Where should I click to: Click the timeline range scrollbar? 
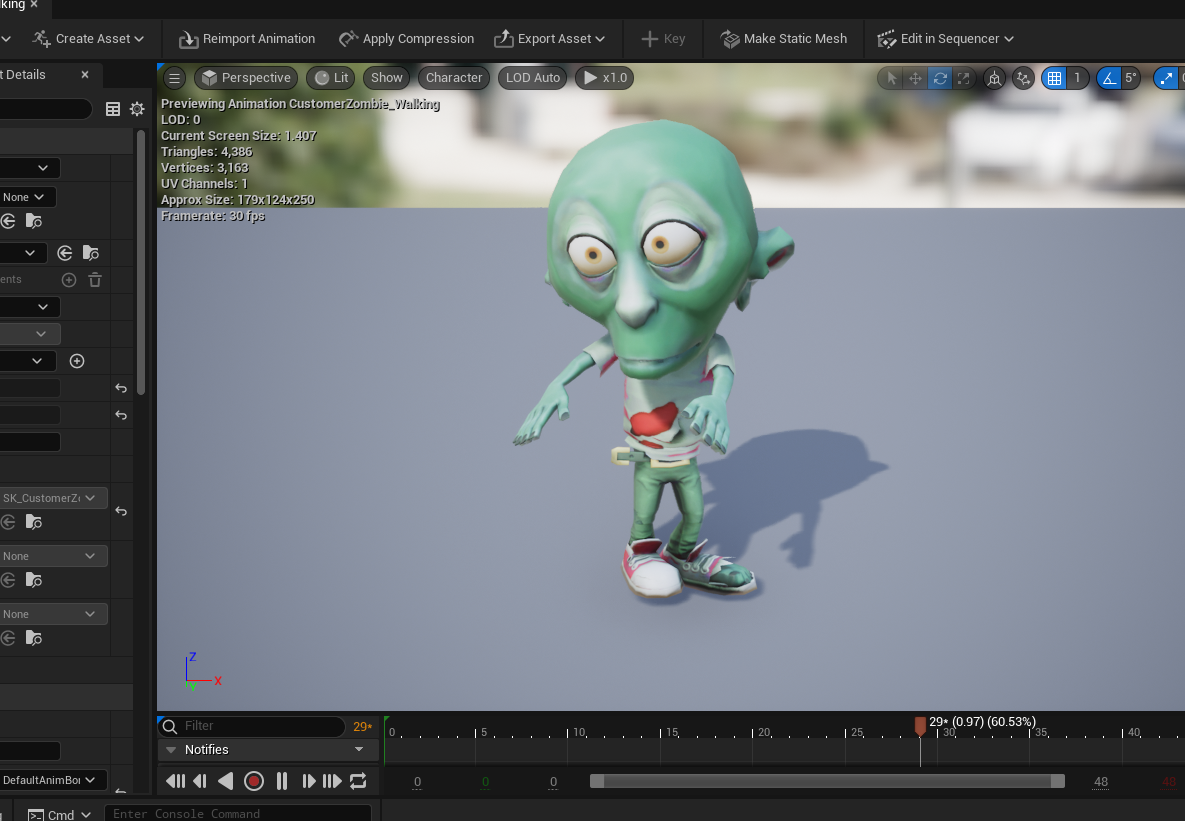pyautogui.click(x=826, y=781)
